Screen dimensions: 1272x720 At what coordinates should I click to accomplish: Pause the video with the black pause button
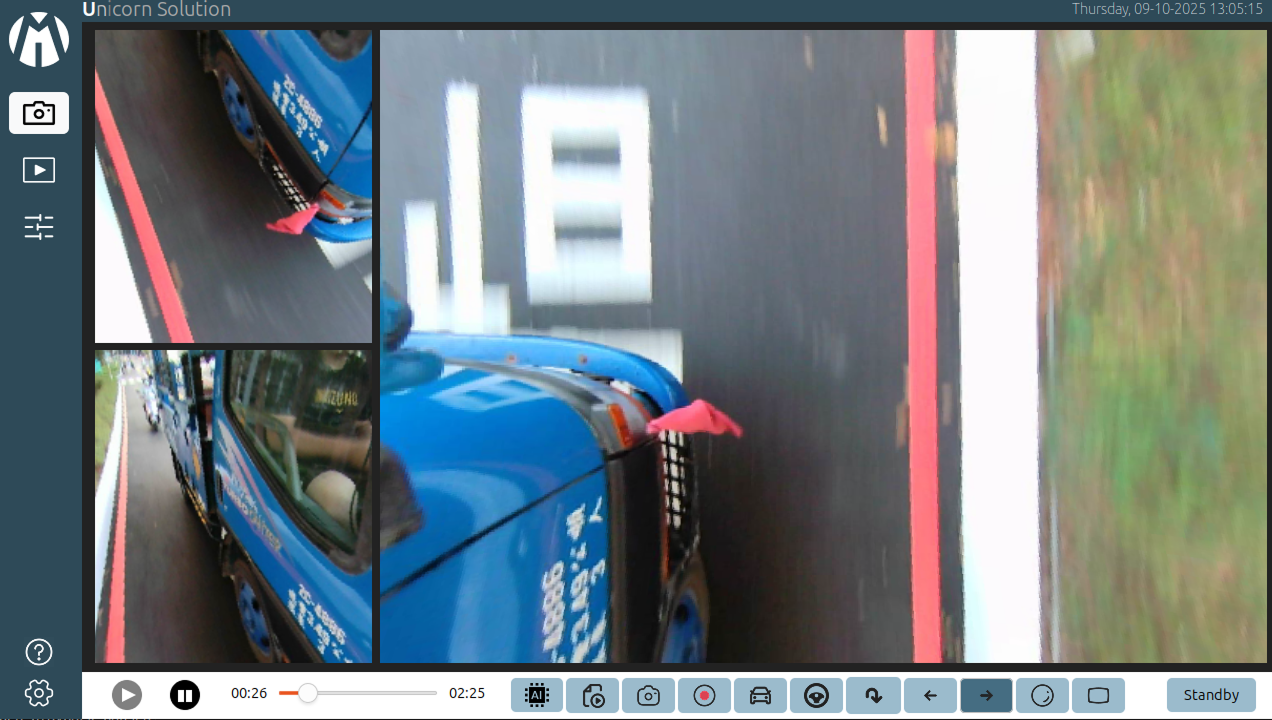[185, 695]
